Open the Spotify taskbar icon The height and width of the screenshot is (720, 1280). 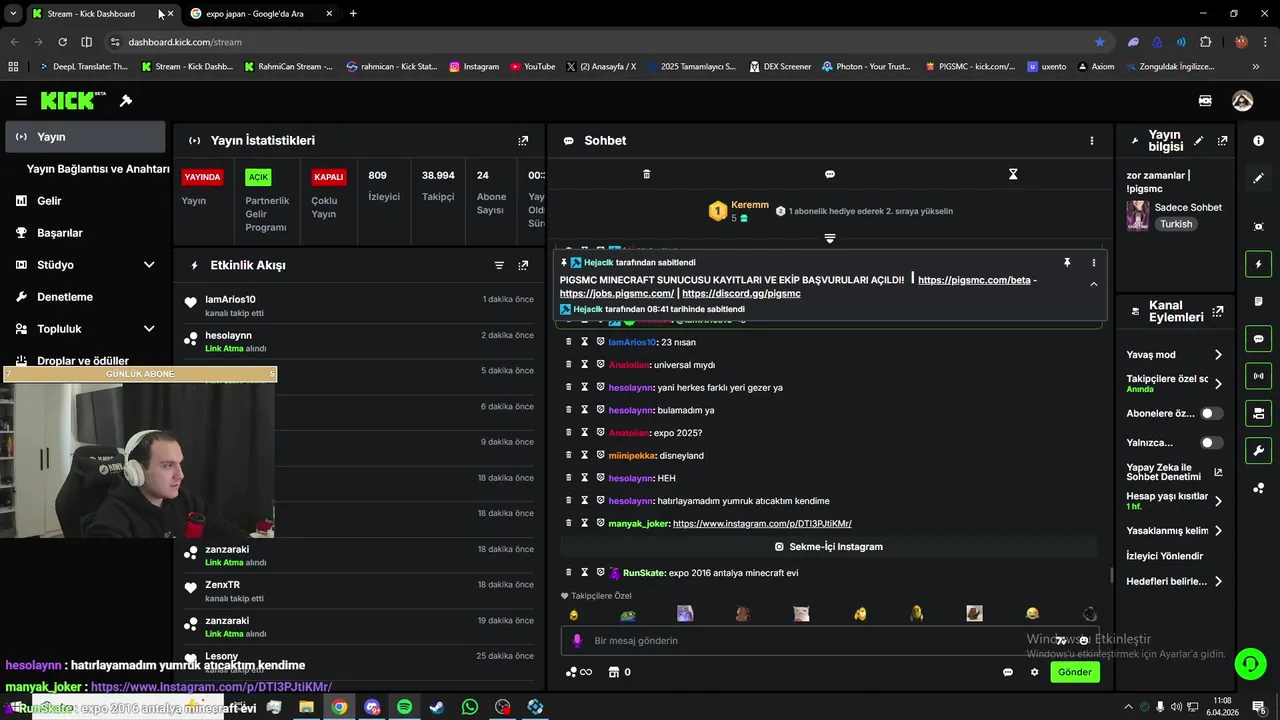point(404,707)
